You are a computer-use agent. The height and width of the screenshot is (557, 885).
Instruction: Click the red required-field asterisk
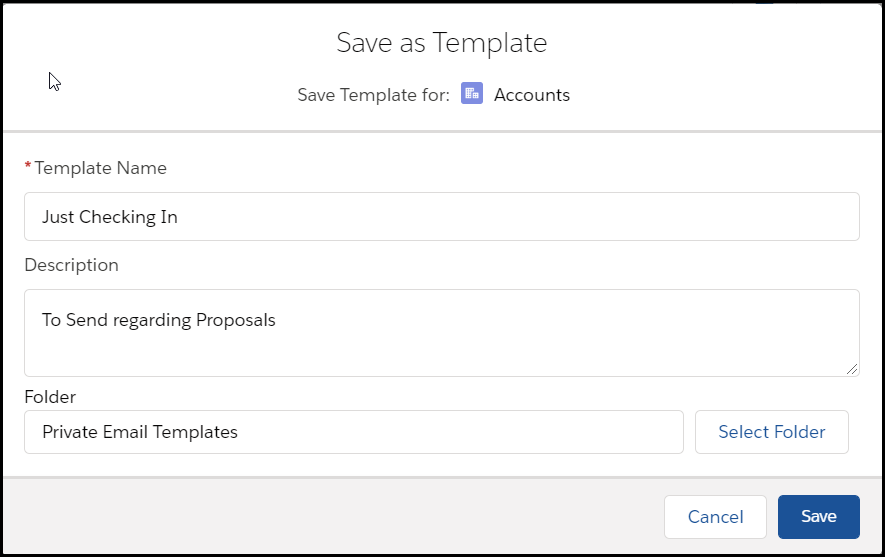pyautogui.click(x=28, y=167)
